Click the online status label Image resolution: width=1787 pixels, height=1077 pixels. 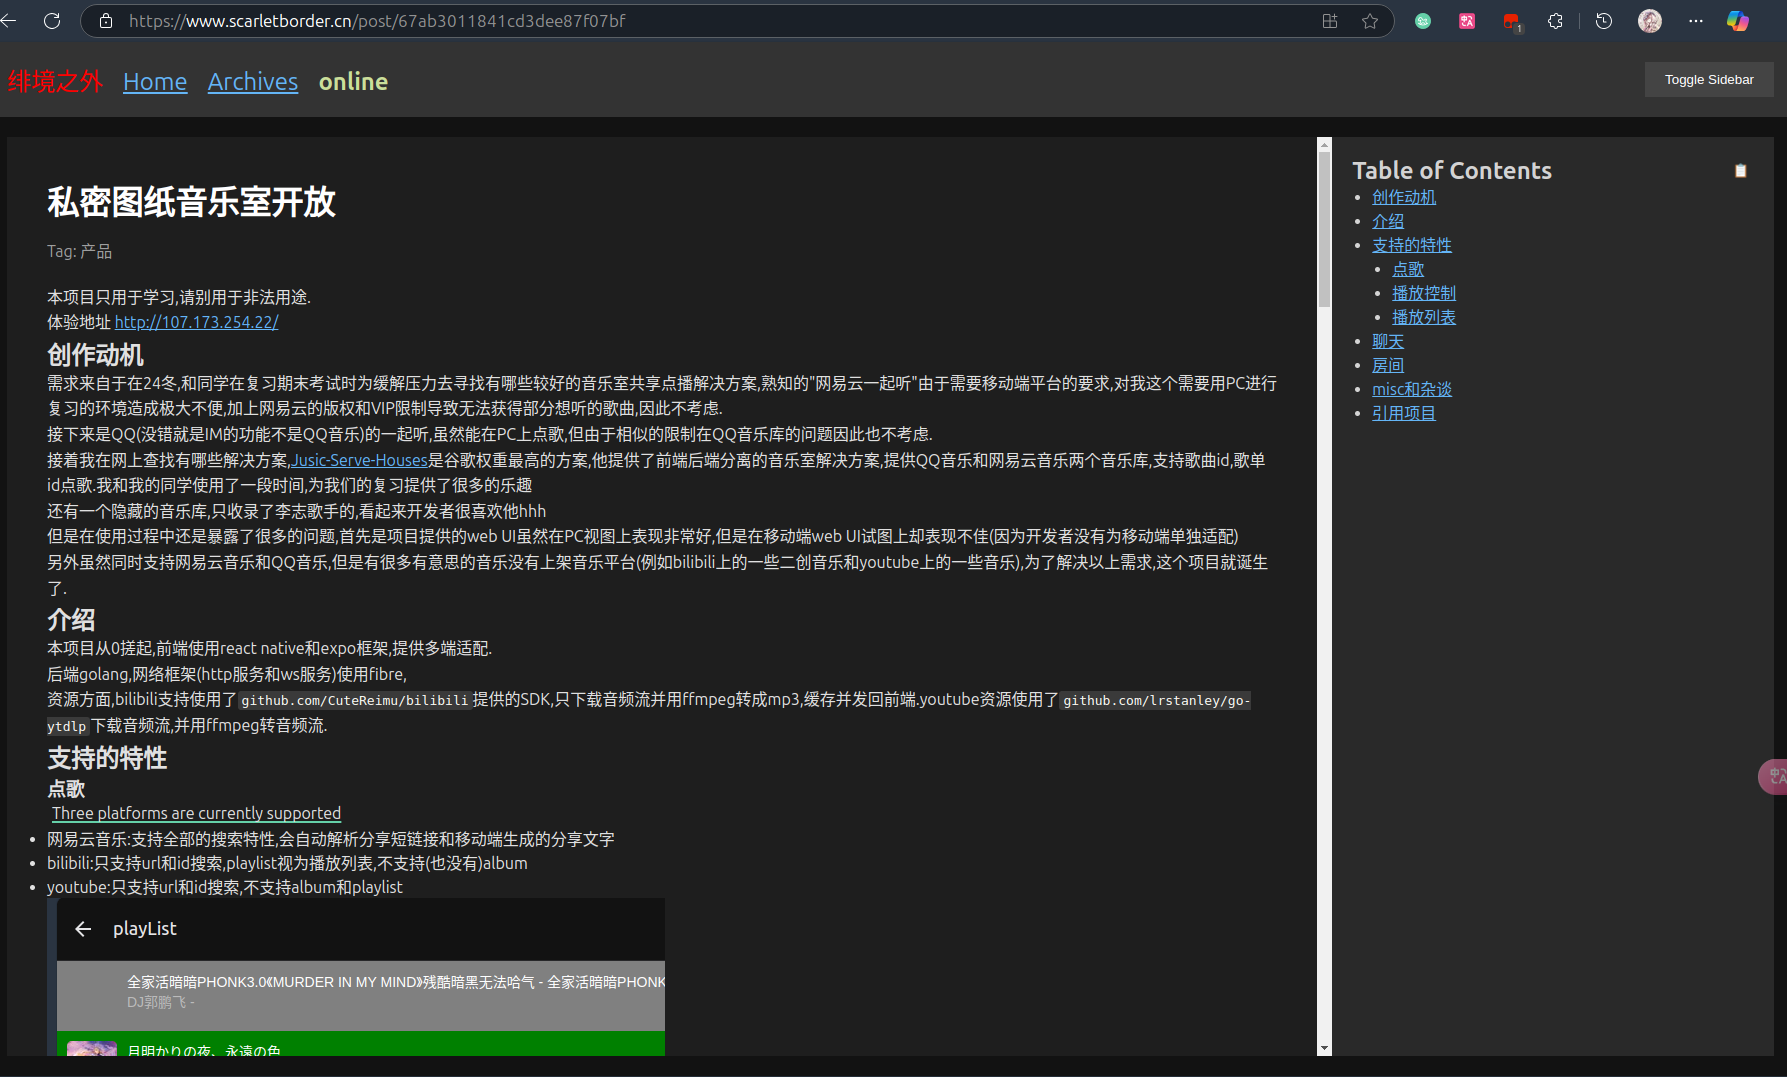[x=353, y=82]
